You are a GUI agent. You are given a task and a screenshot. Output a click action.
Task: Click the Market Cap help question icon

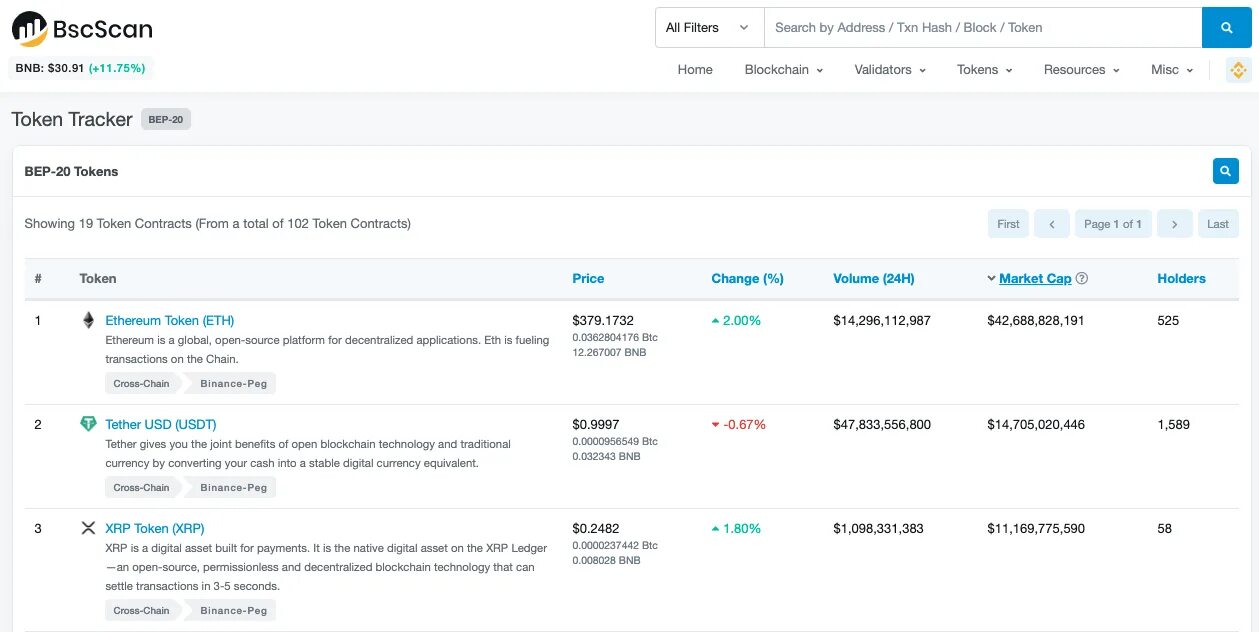[1081, 279]
